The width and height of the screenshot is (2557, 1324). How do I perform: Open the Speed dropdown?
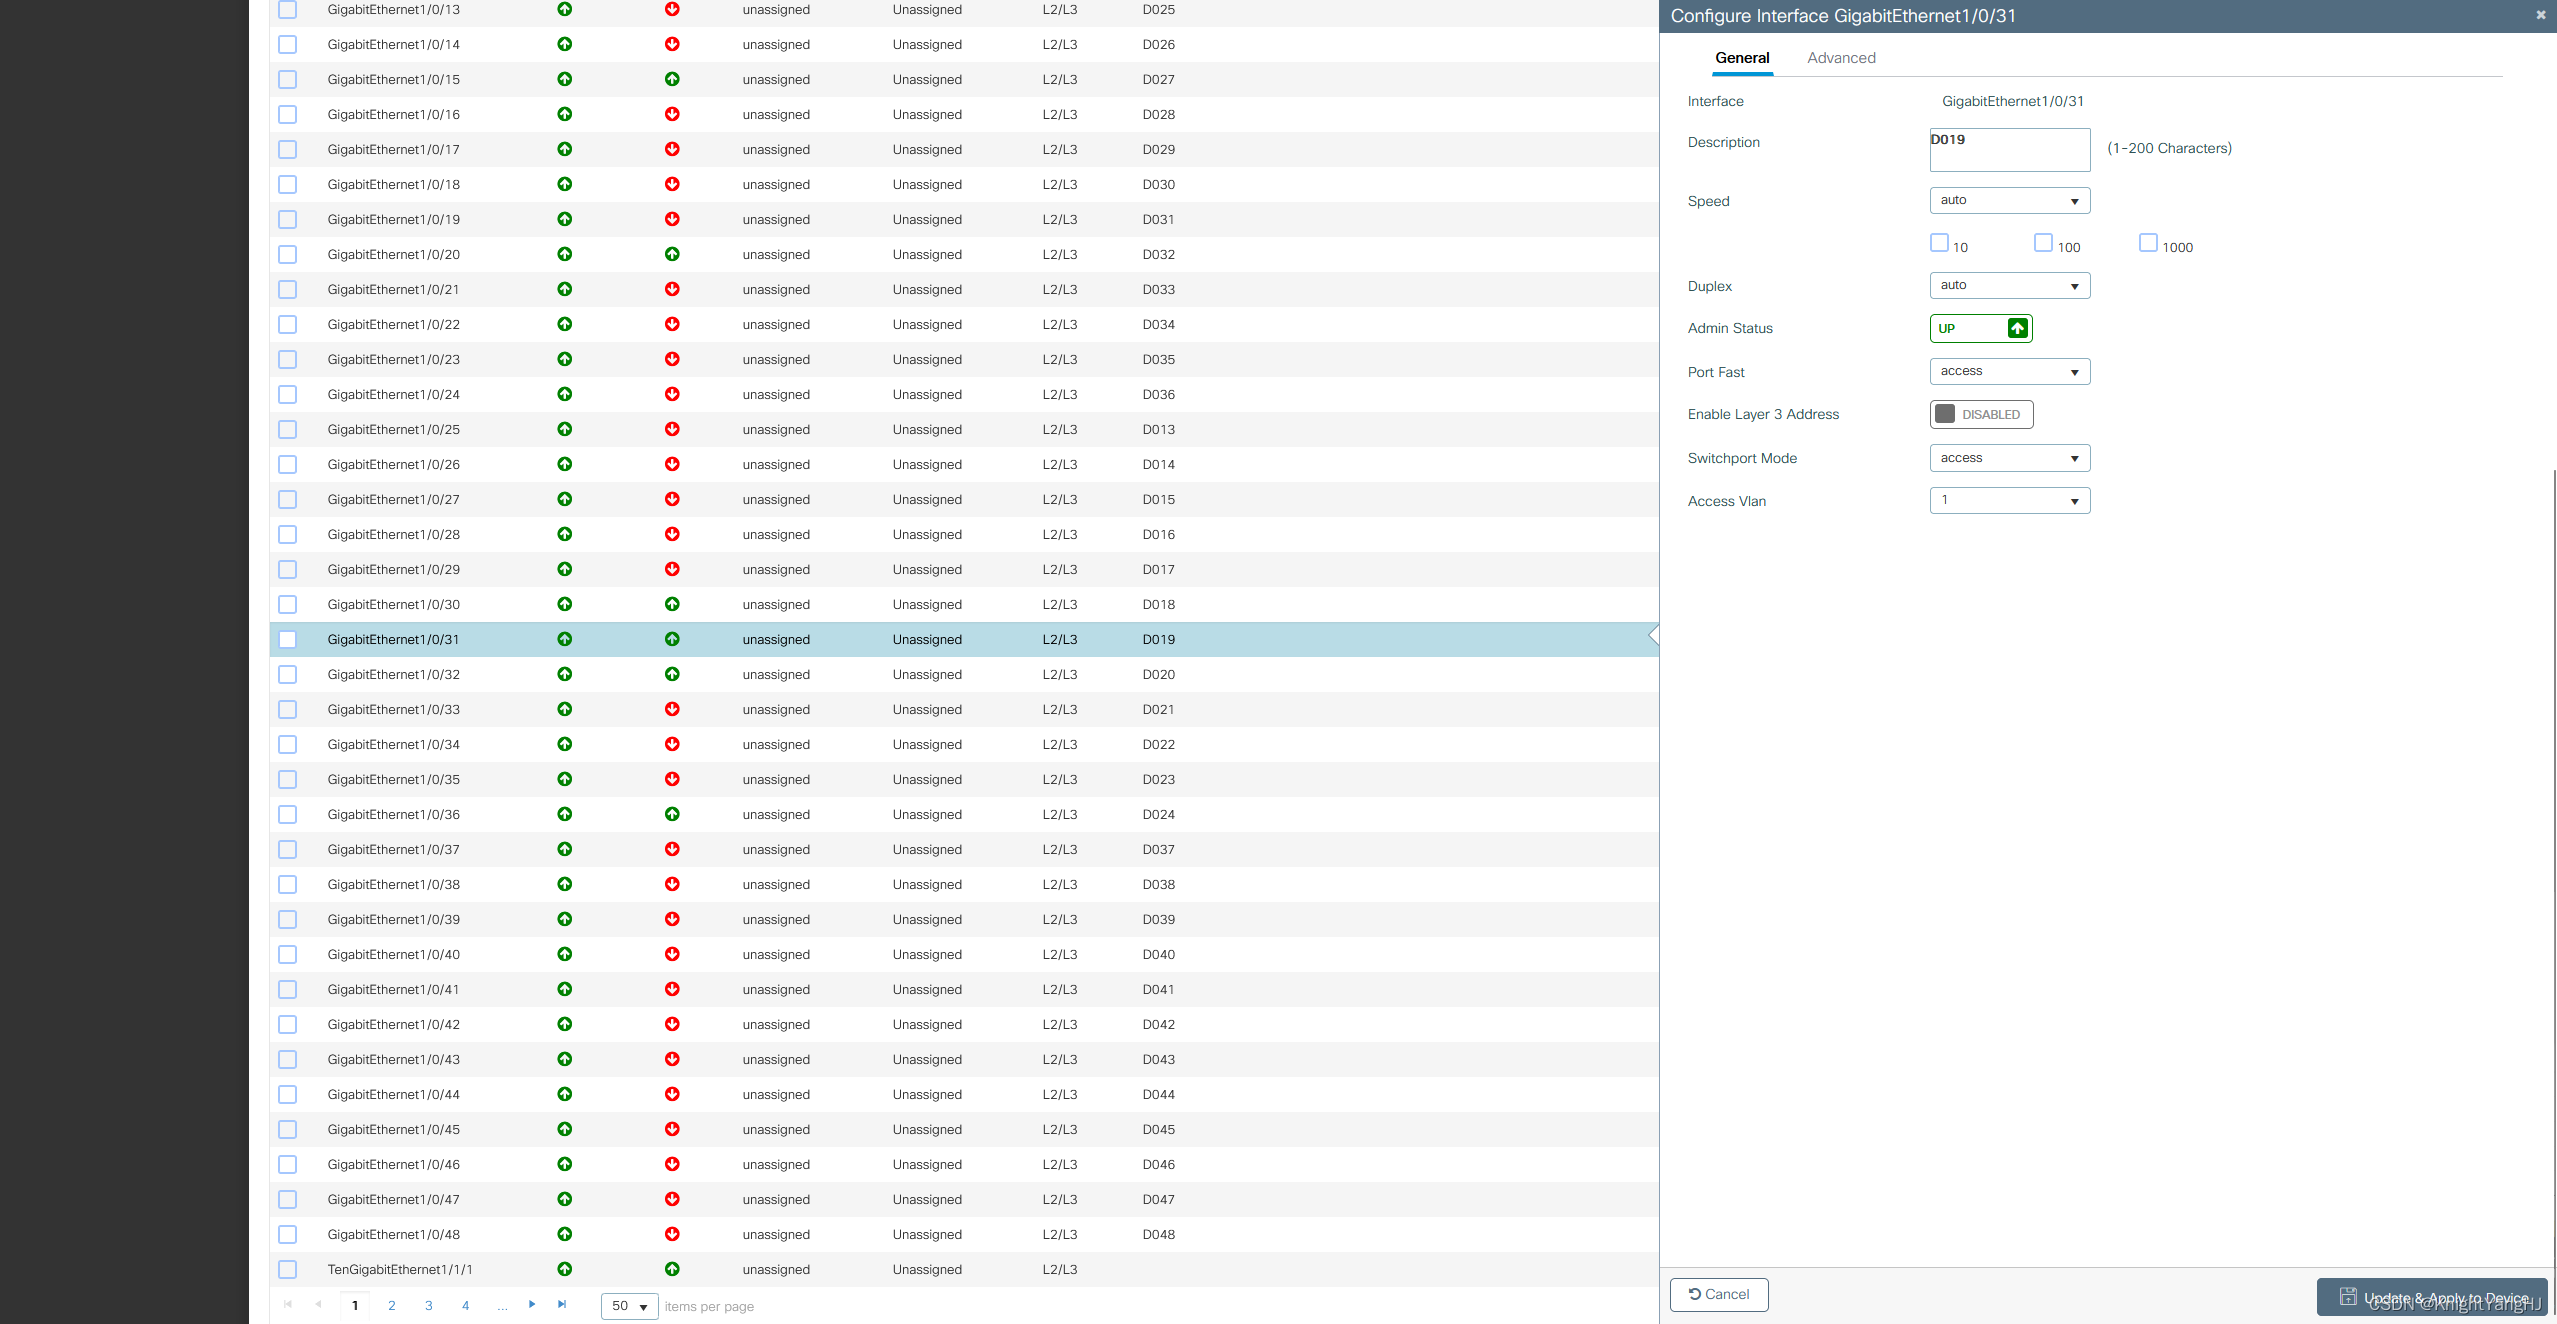click(2010, 200)
